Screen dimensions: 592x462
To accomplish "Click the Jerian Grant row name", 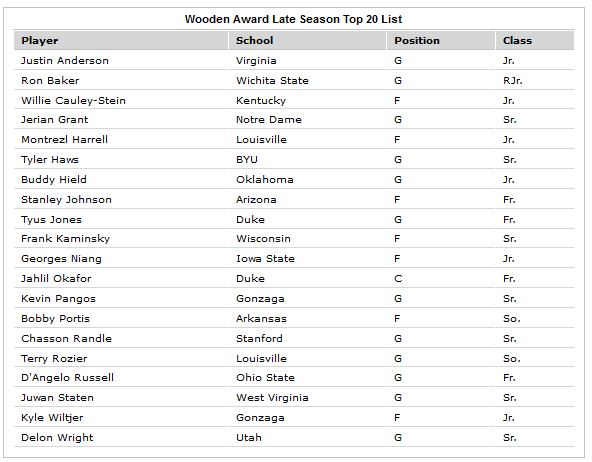I will tap(55, 120).
